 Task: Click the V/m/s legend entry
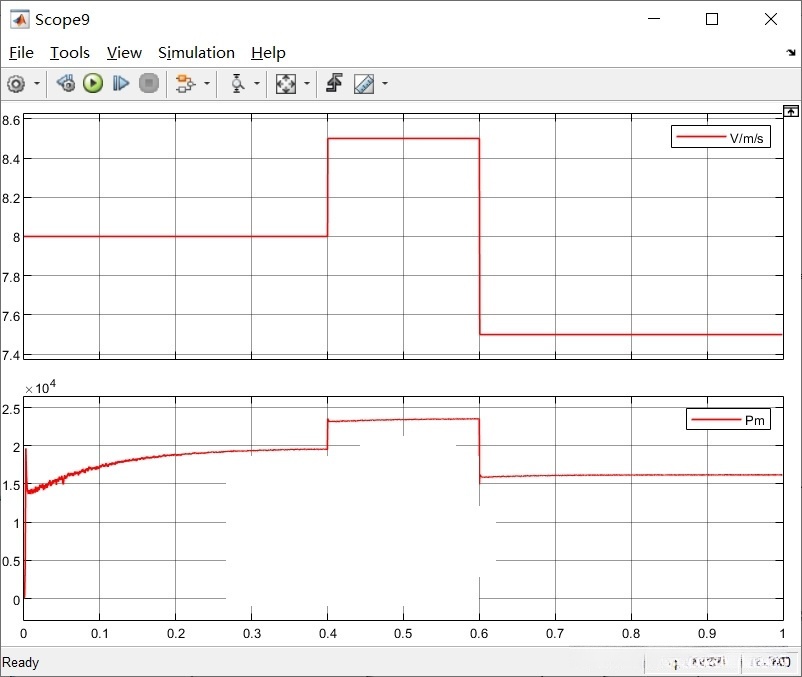[720, 138]
